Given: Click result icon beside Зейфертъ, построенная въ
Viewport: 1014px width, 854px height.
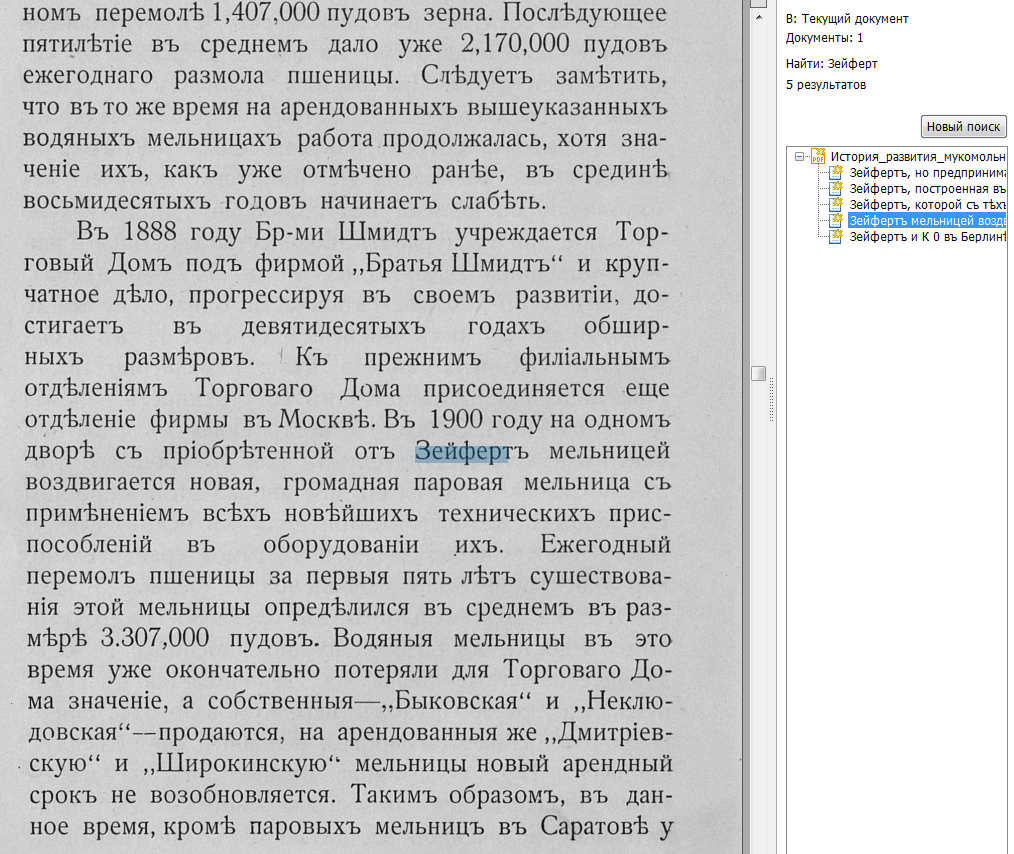Looking at the screenshot, I should coord(836,188).
